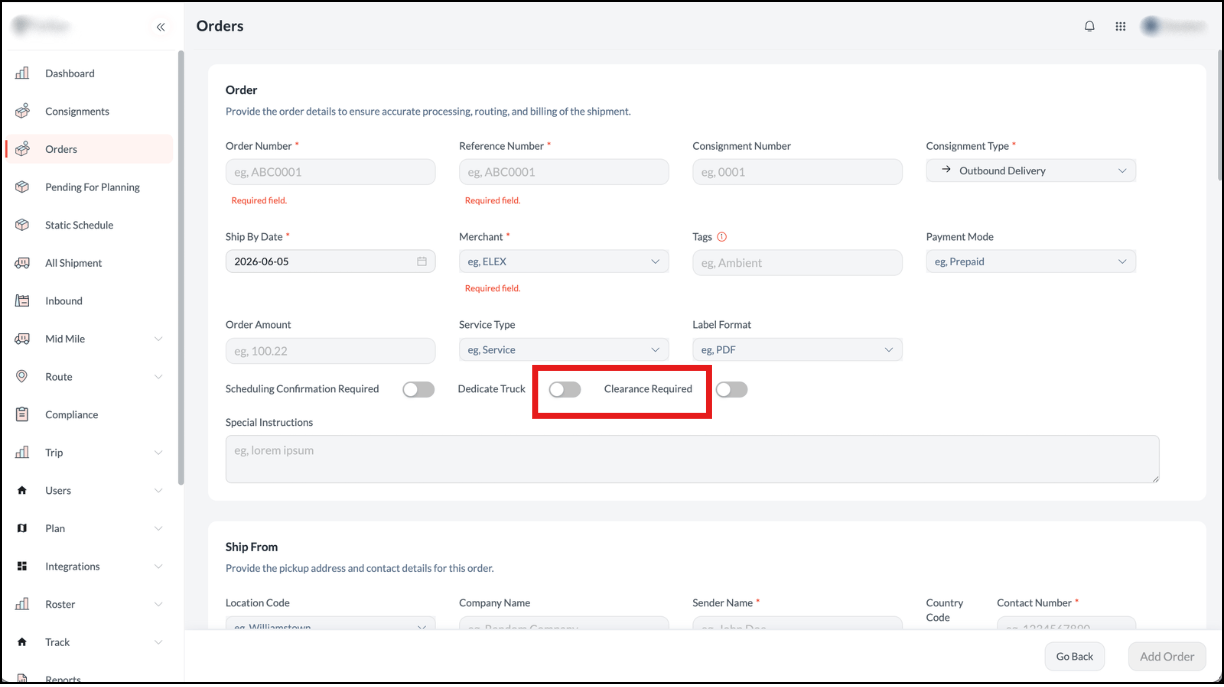Expand the Track menu chevron

(158, 642)
